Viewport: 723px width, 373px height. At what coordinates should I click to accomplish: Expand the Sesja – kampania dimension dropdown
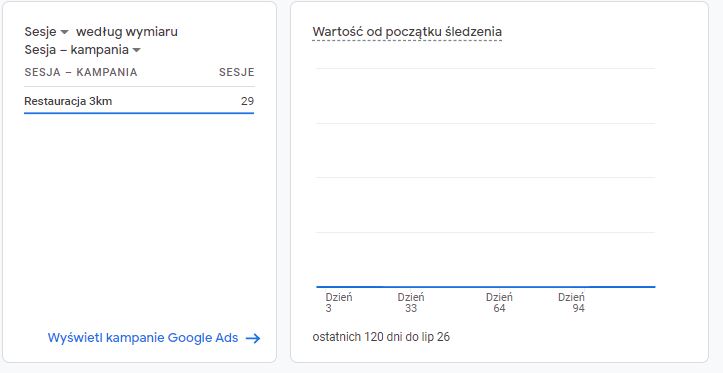tap(136, 50)
